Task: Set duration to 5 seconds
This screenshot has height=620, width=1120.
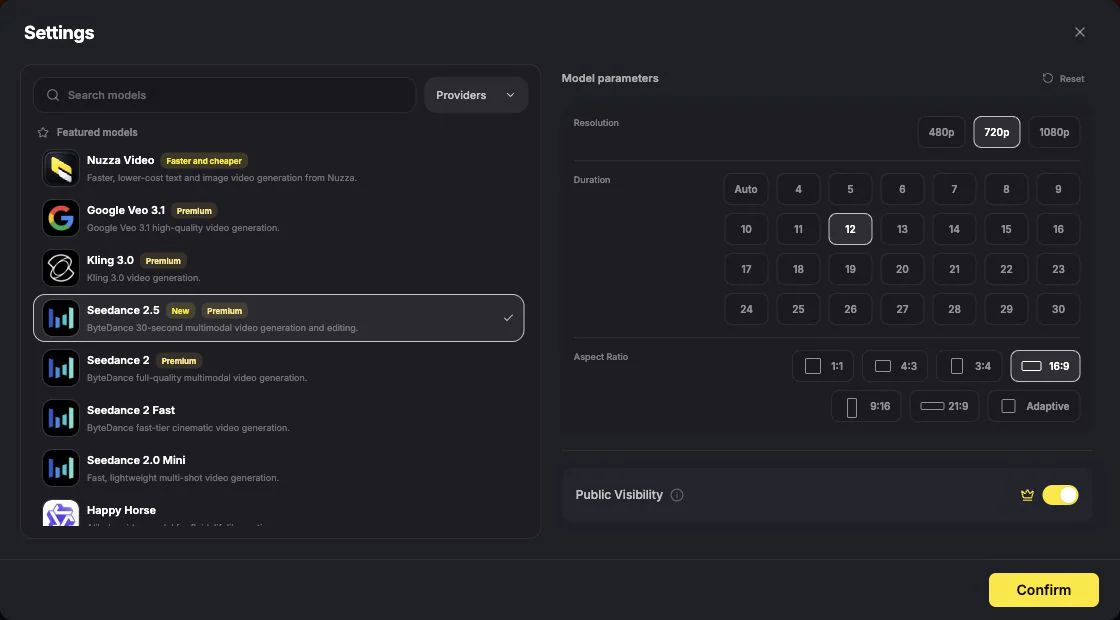Action: [850, 189]
